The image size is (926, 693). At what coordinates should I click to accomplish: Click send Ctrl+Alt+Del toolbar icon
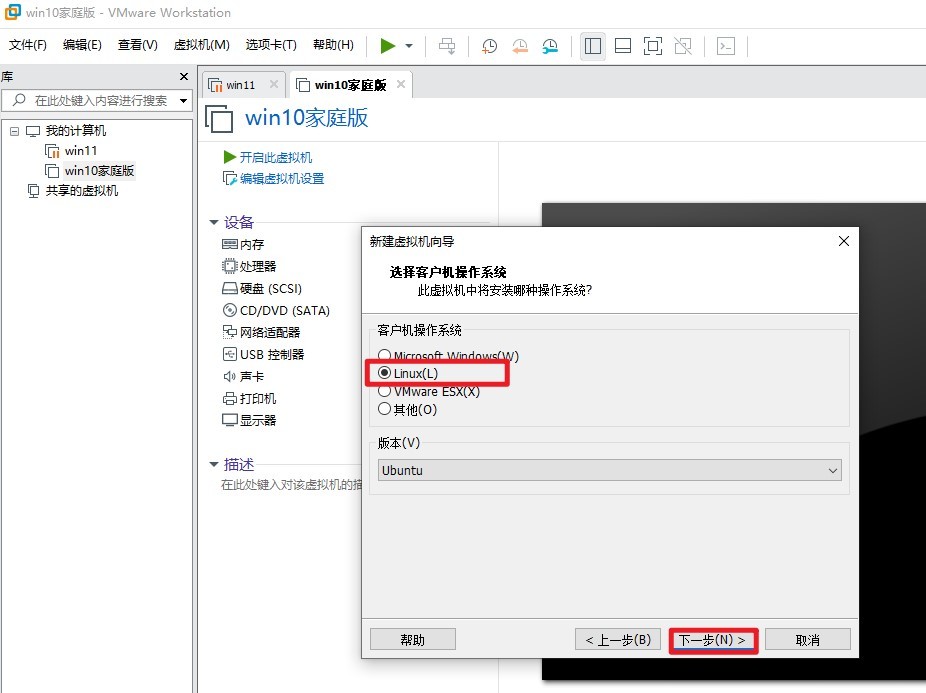(447, 45)
